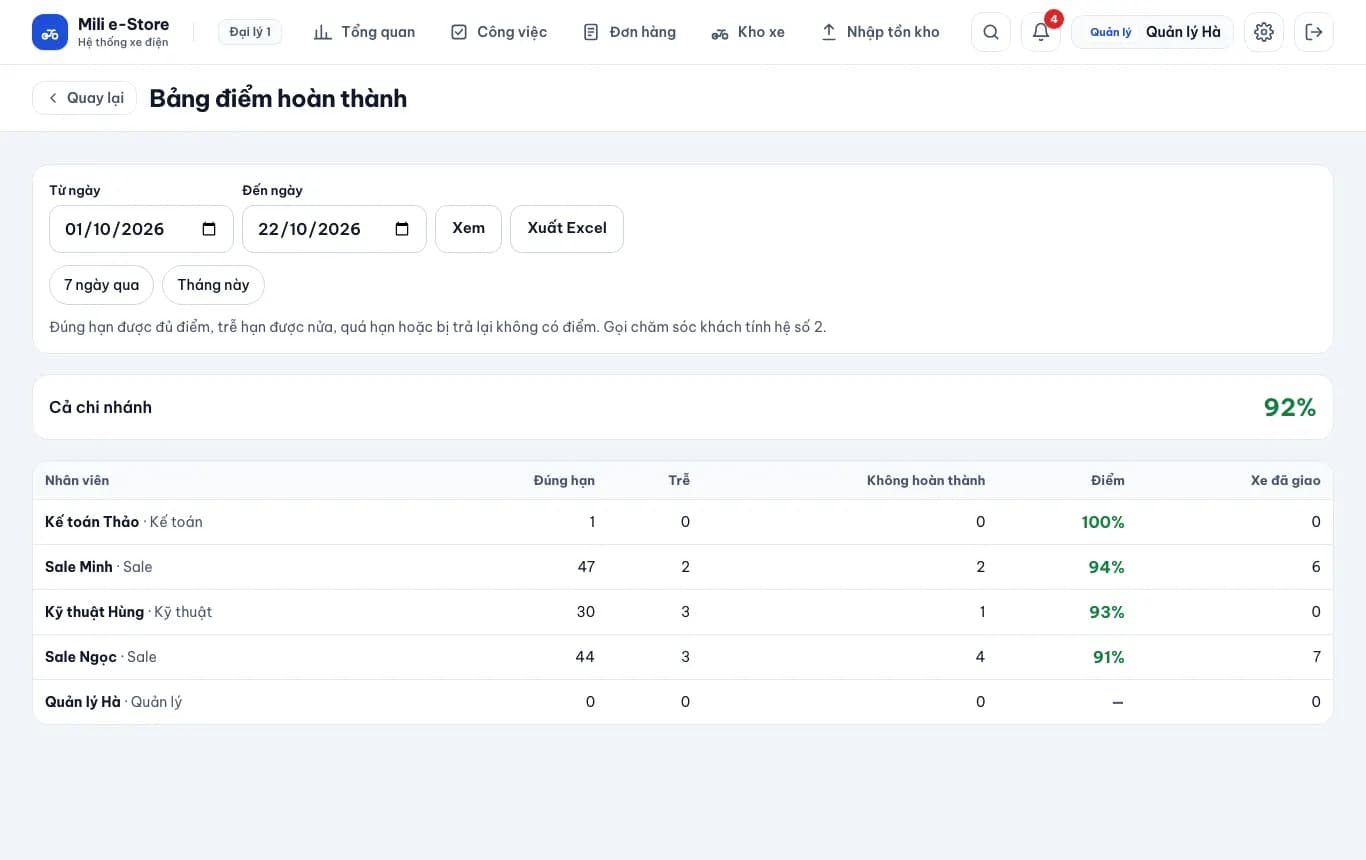Click the 92% branch score
1366x860 pixels.
point(1290,407)
